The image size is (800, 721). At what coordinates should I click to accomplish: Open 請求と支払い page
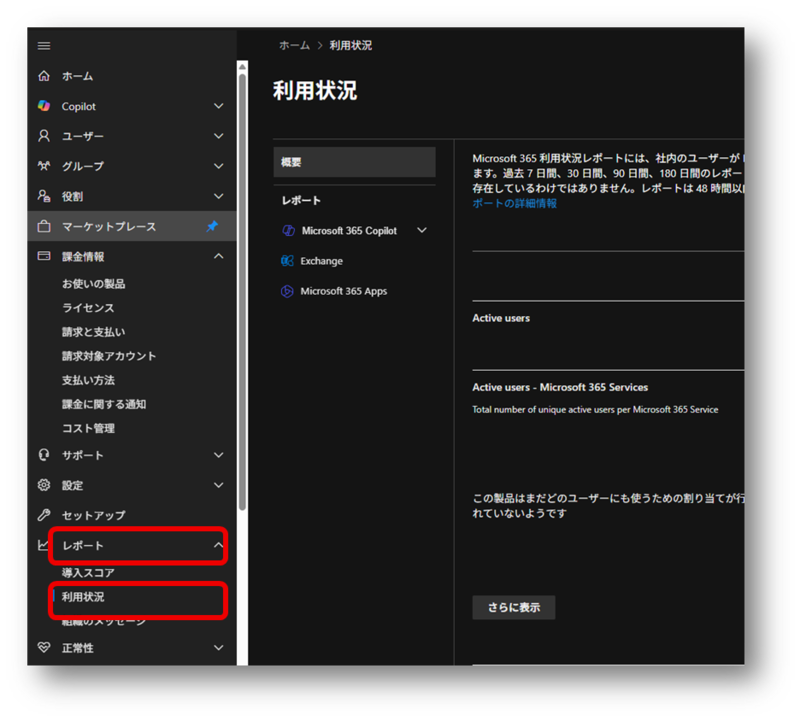click(x=93, y=332)
